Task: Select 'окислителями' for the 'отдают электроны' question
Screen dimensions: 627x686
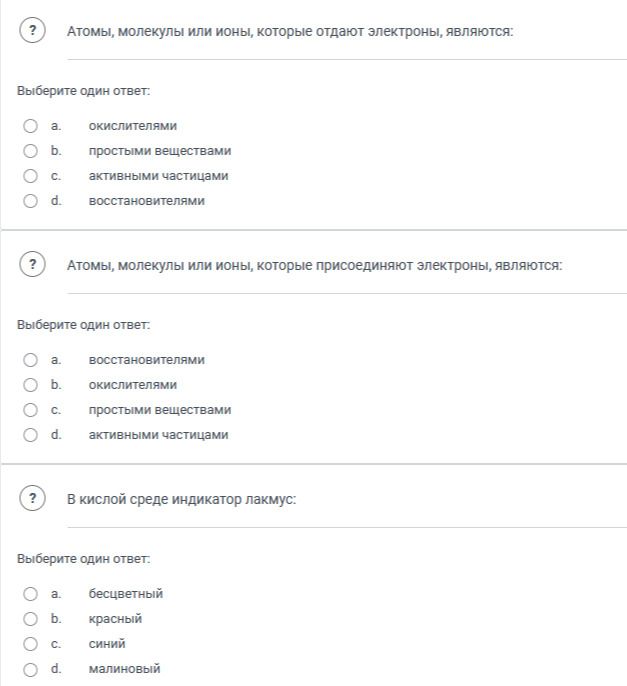Action: point(30,126)
